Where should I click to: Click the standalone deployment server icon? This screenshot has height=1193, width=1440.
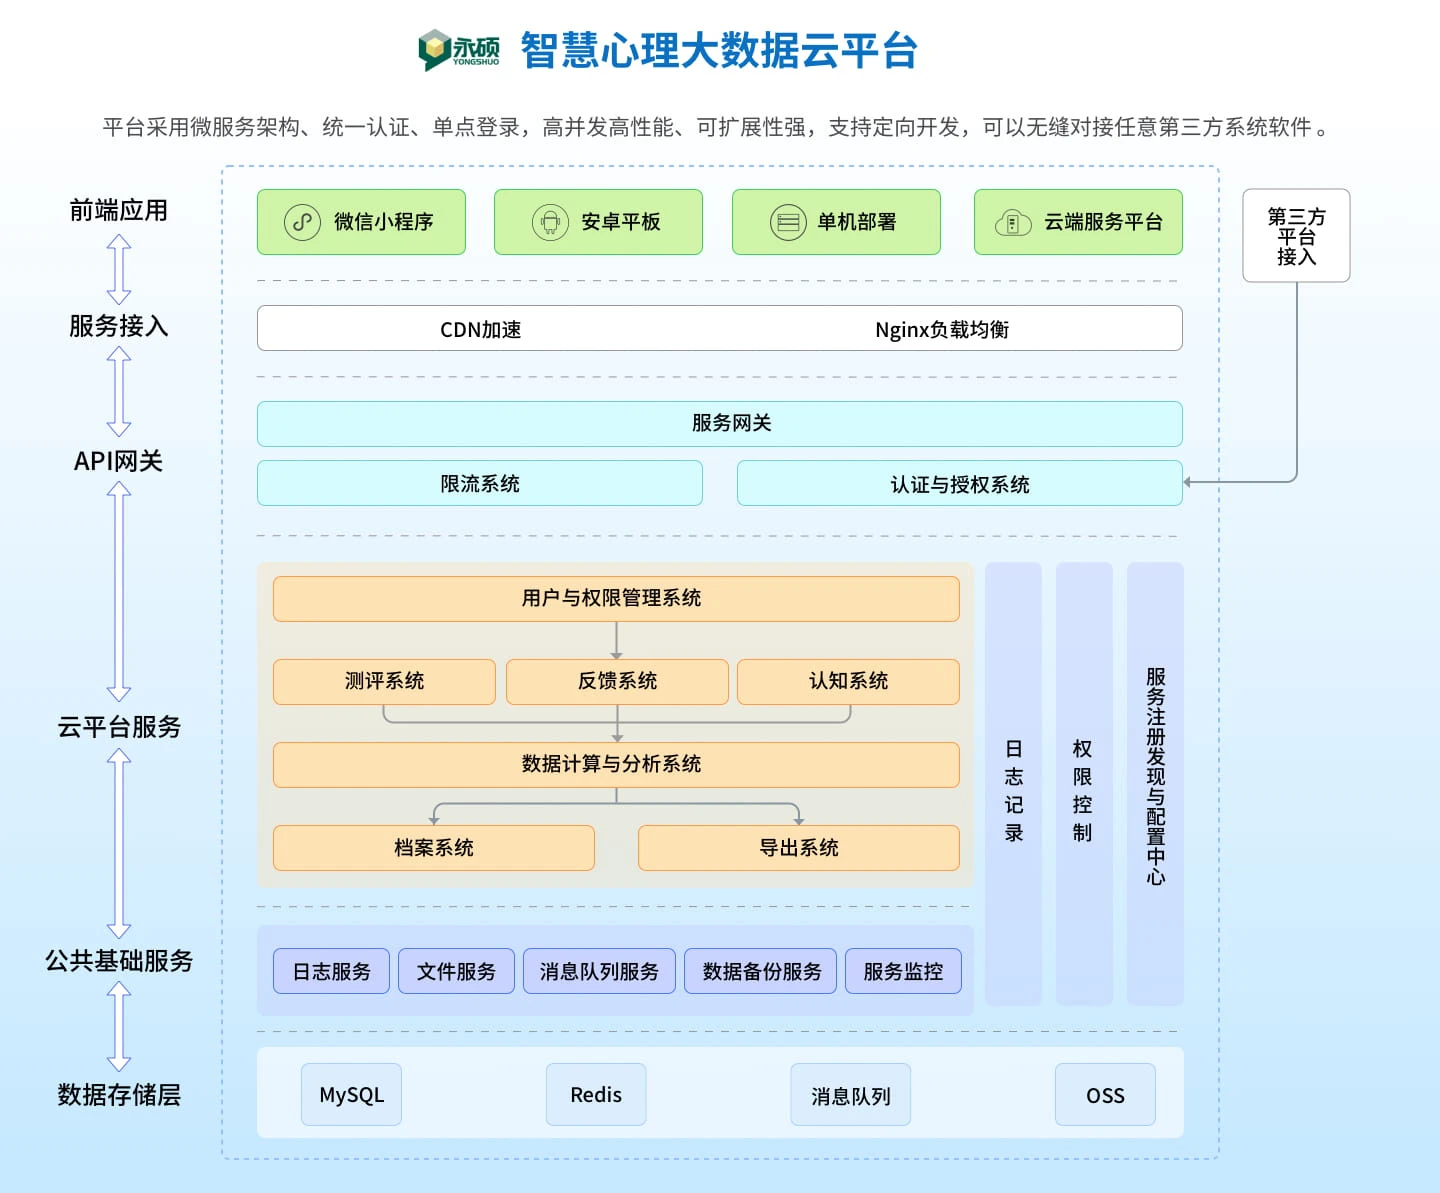point(787,222)
